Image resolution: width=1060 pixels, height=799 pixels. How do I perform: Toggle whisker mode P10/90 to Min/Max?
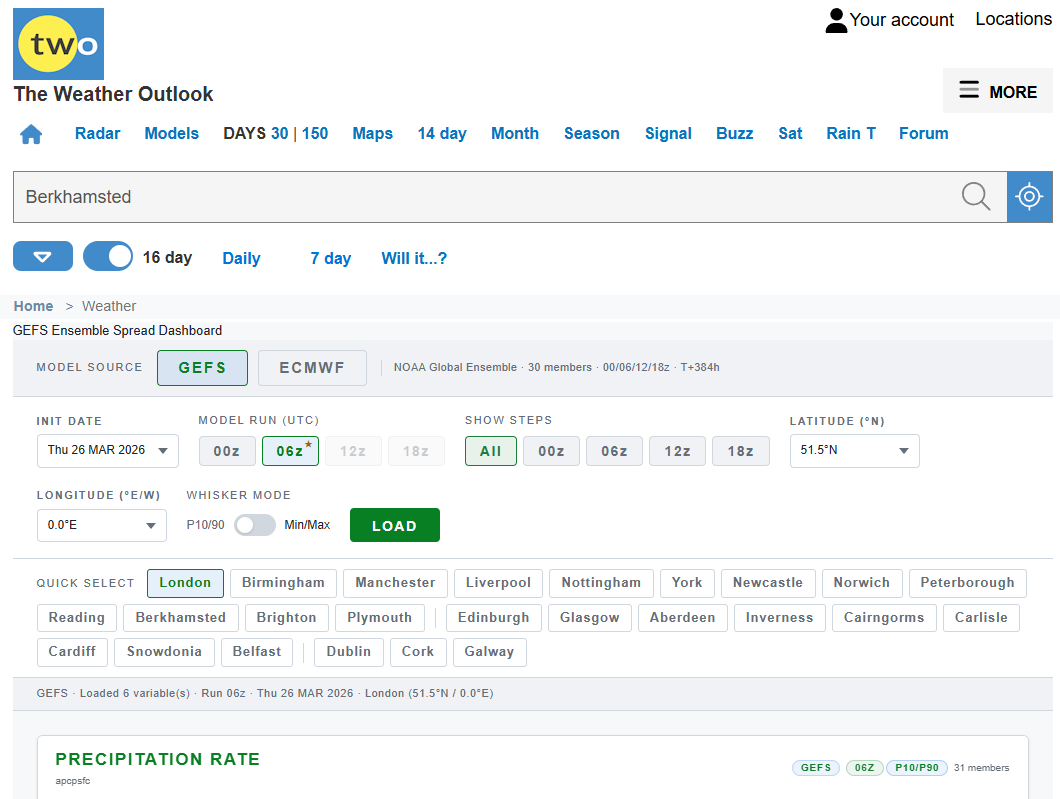[255, 525]
